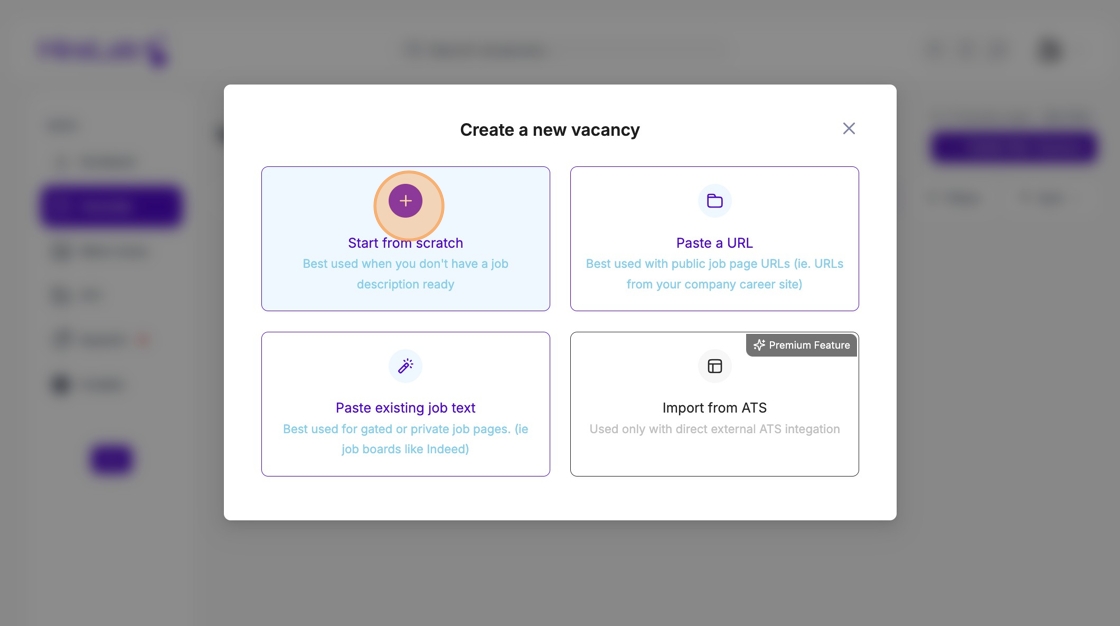
Task: Click the description under Start from scratch
Action: (405, 274)
